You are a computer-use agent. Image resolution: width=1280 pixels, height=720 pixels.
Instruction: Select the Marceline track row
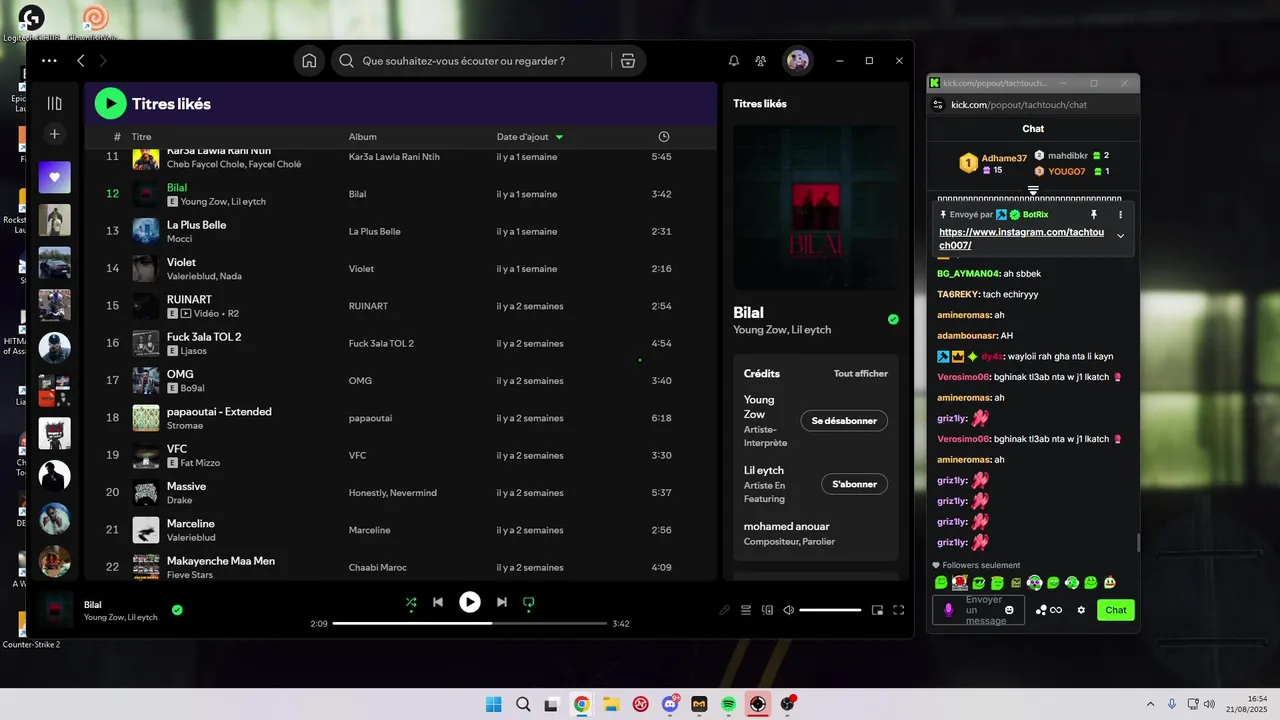(x=400, y=530)
